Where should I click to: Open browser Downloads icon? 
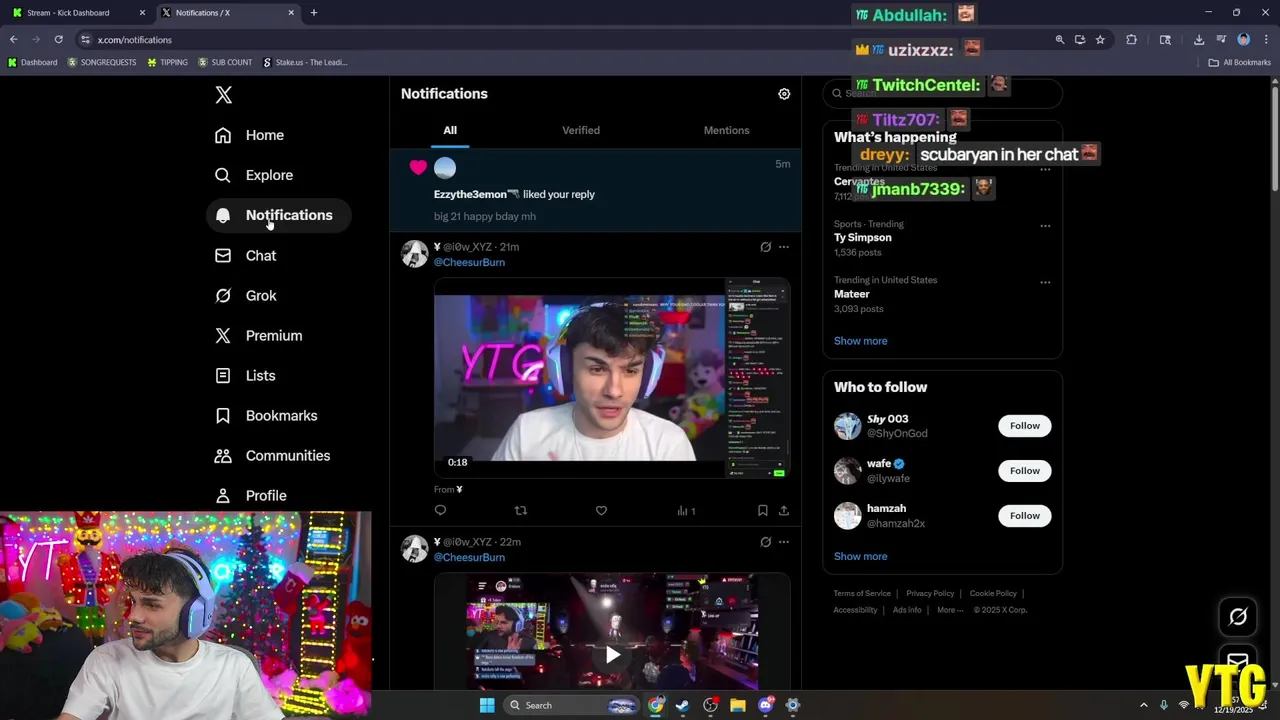[1198, 40]
